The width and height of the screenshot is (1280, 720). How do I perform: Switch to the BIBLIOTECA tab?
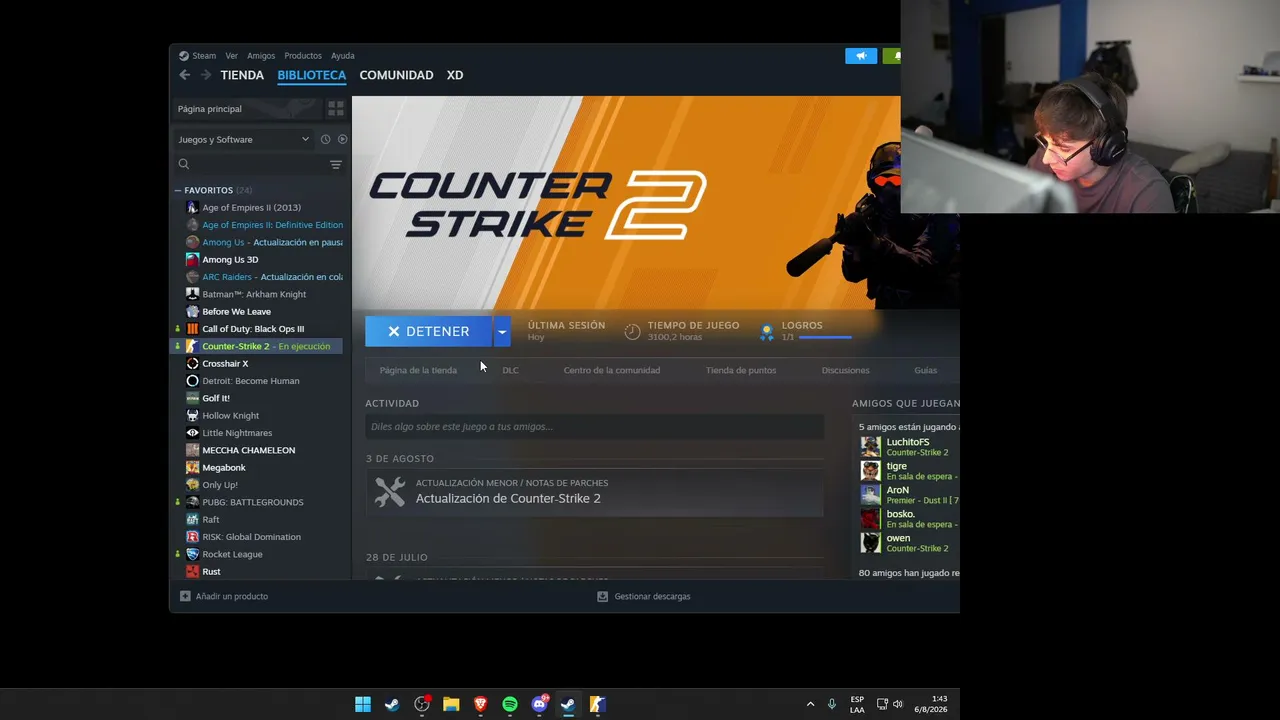click(312, 75)
